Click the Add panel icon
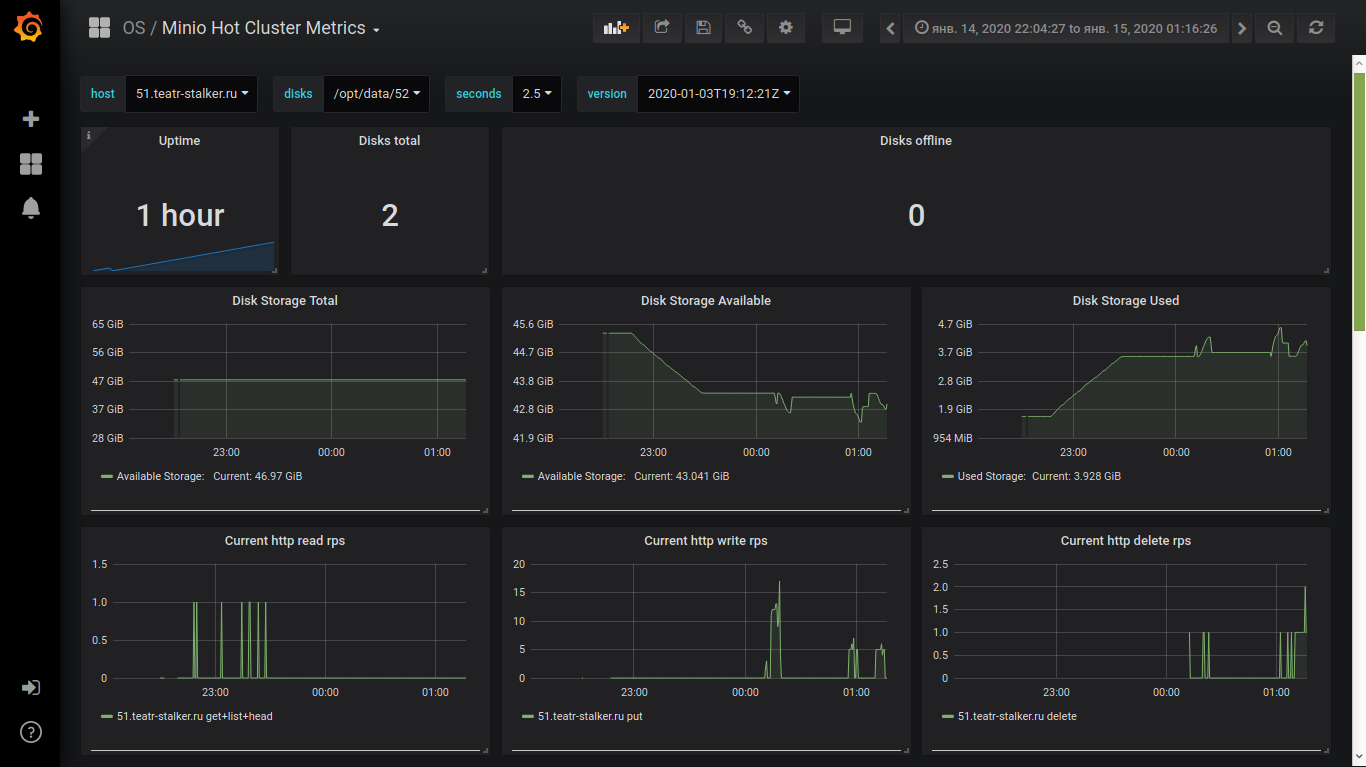1366x767 pixels. [616, 28]
